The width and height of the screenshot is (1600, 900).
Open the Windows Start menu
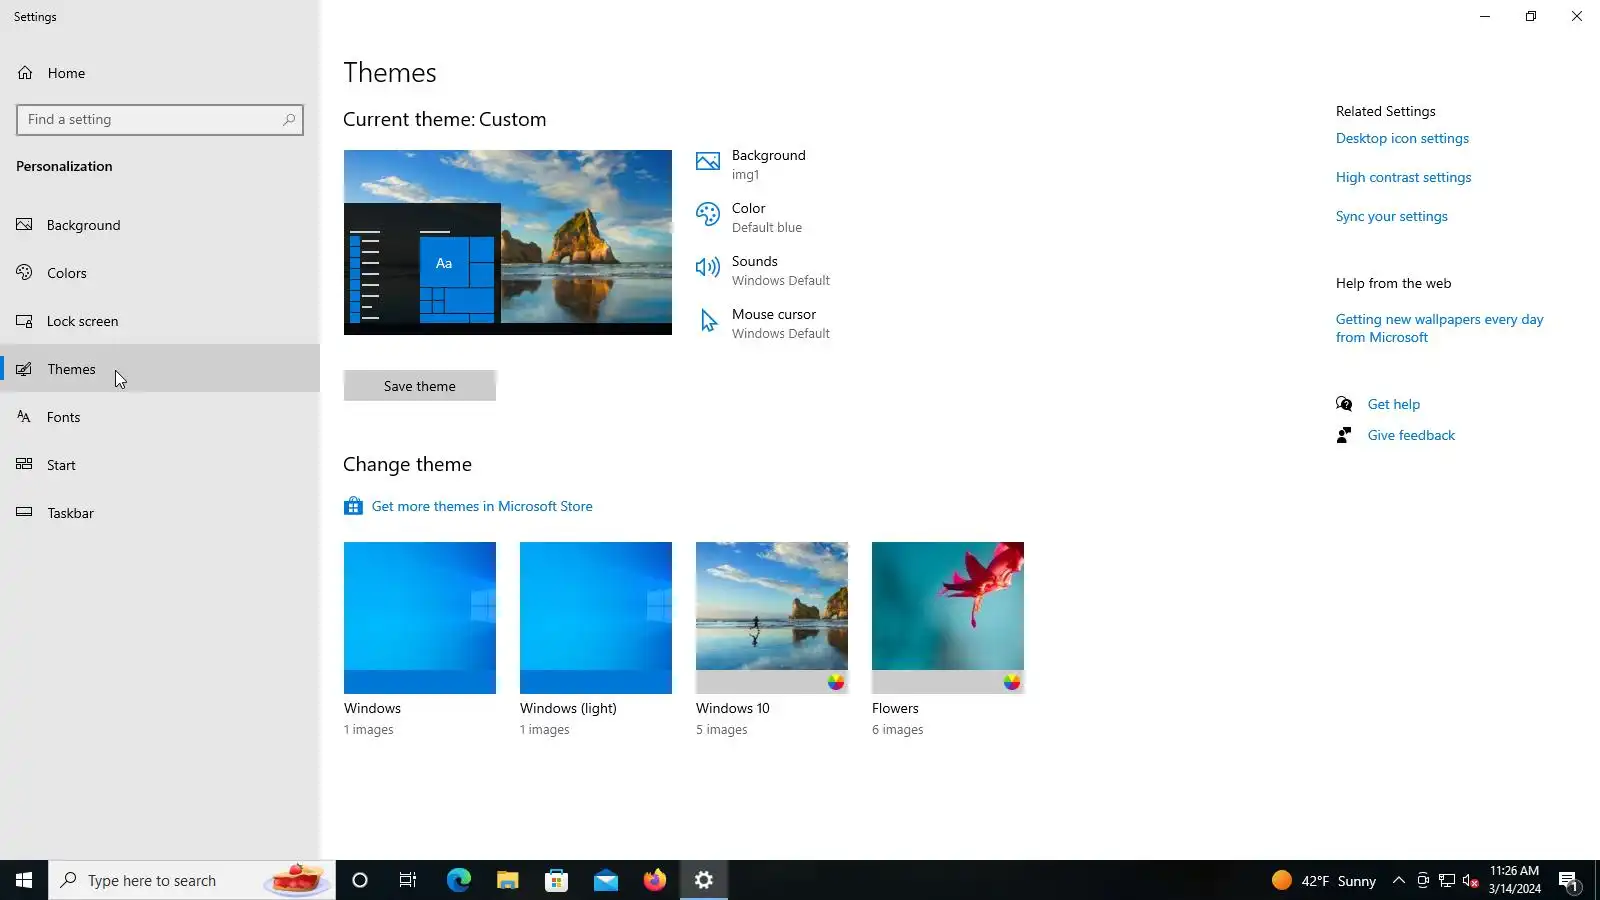coord(24,880)
